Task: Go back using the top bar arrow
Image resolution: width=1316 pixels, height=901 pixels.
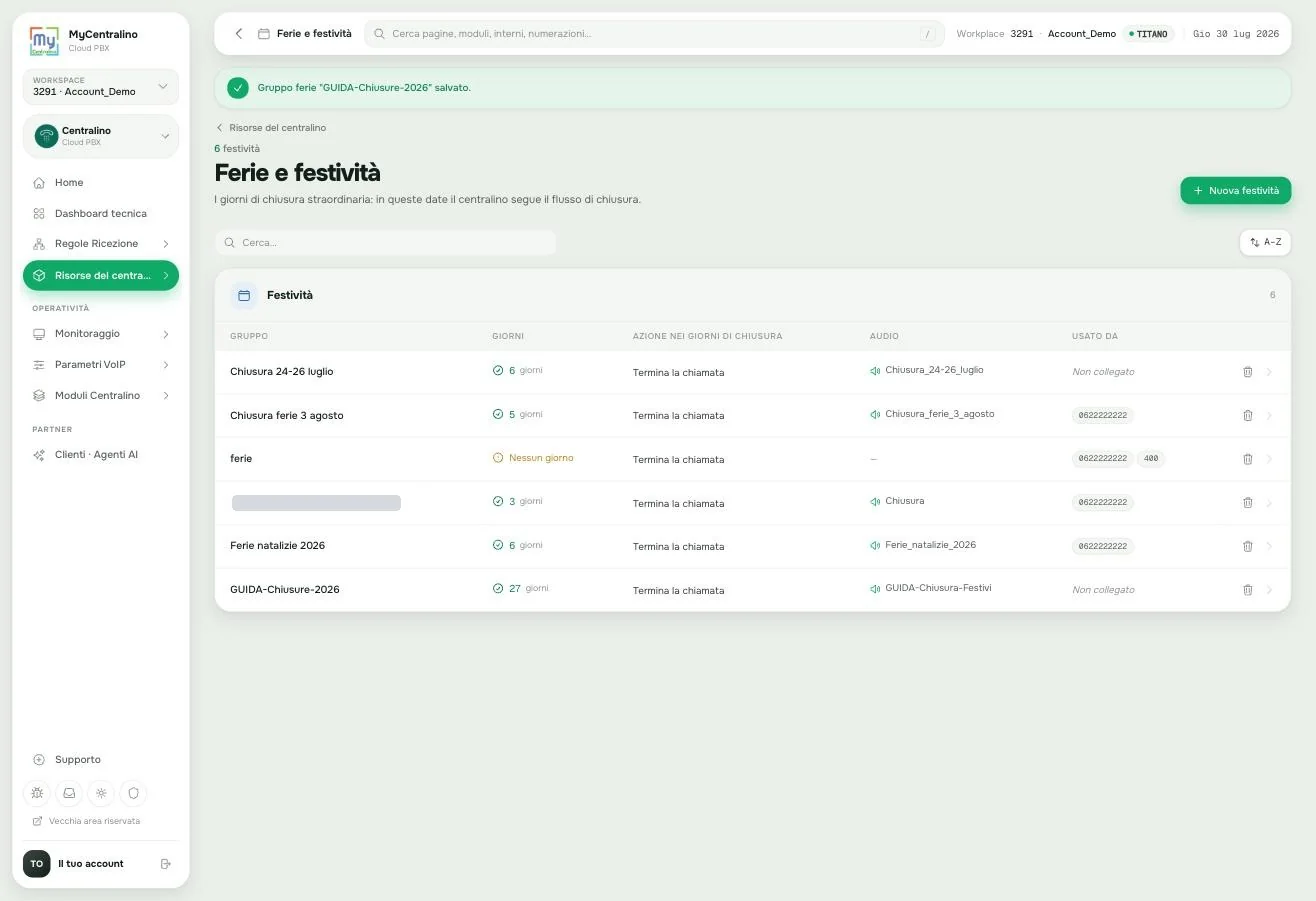Action: coord(238,34)
